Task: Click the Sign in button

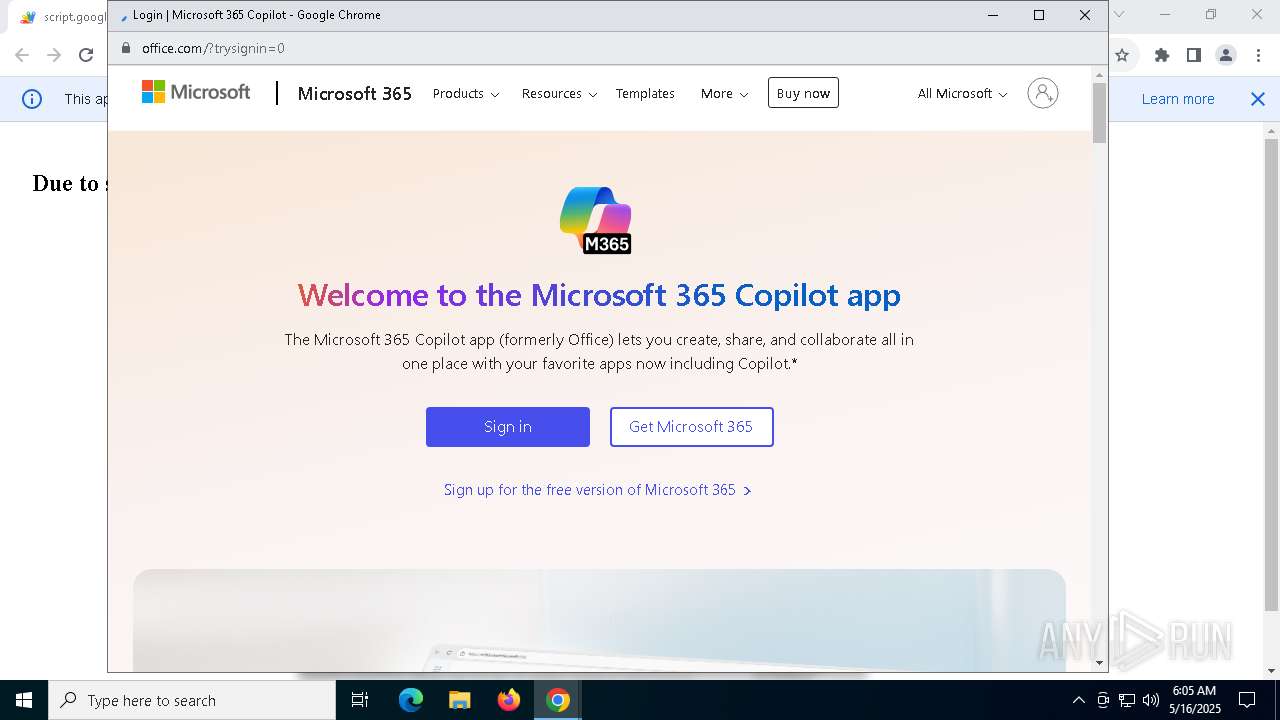Action: pyautogui.click(x=508, y=427)
